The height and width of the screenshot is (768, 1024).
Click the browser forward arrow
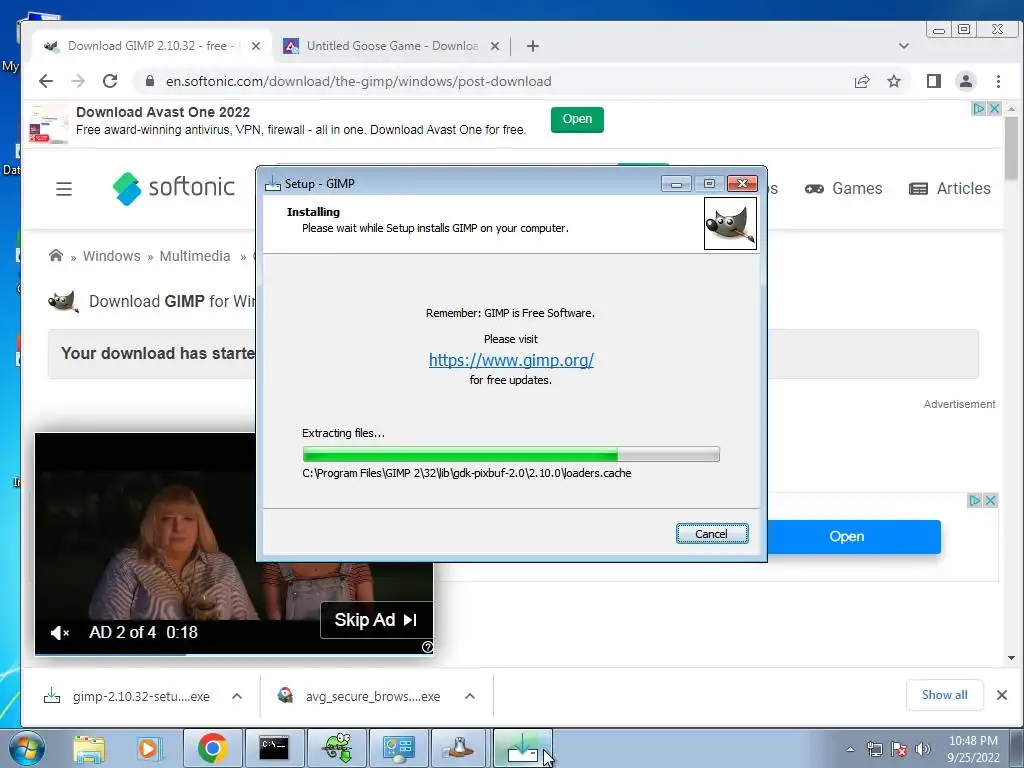(78, 81)
